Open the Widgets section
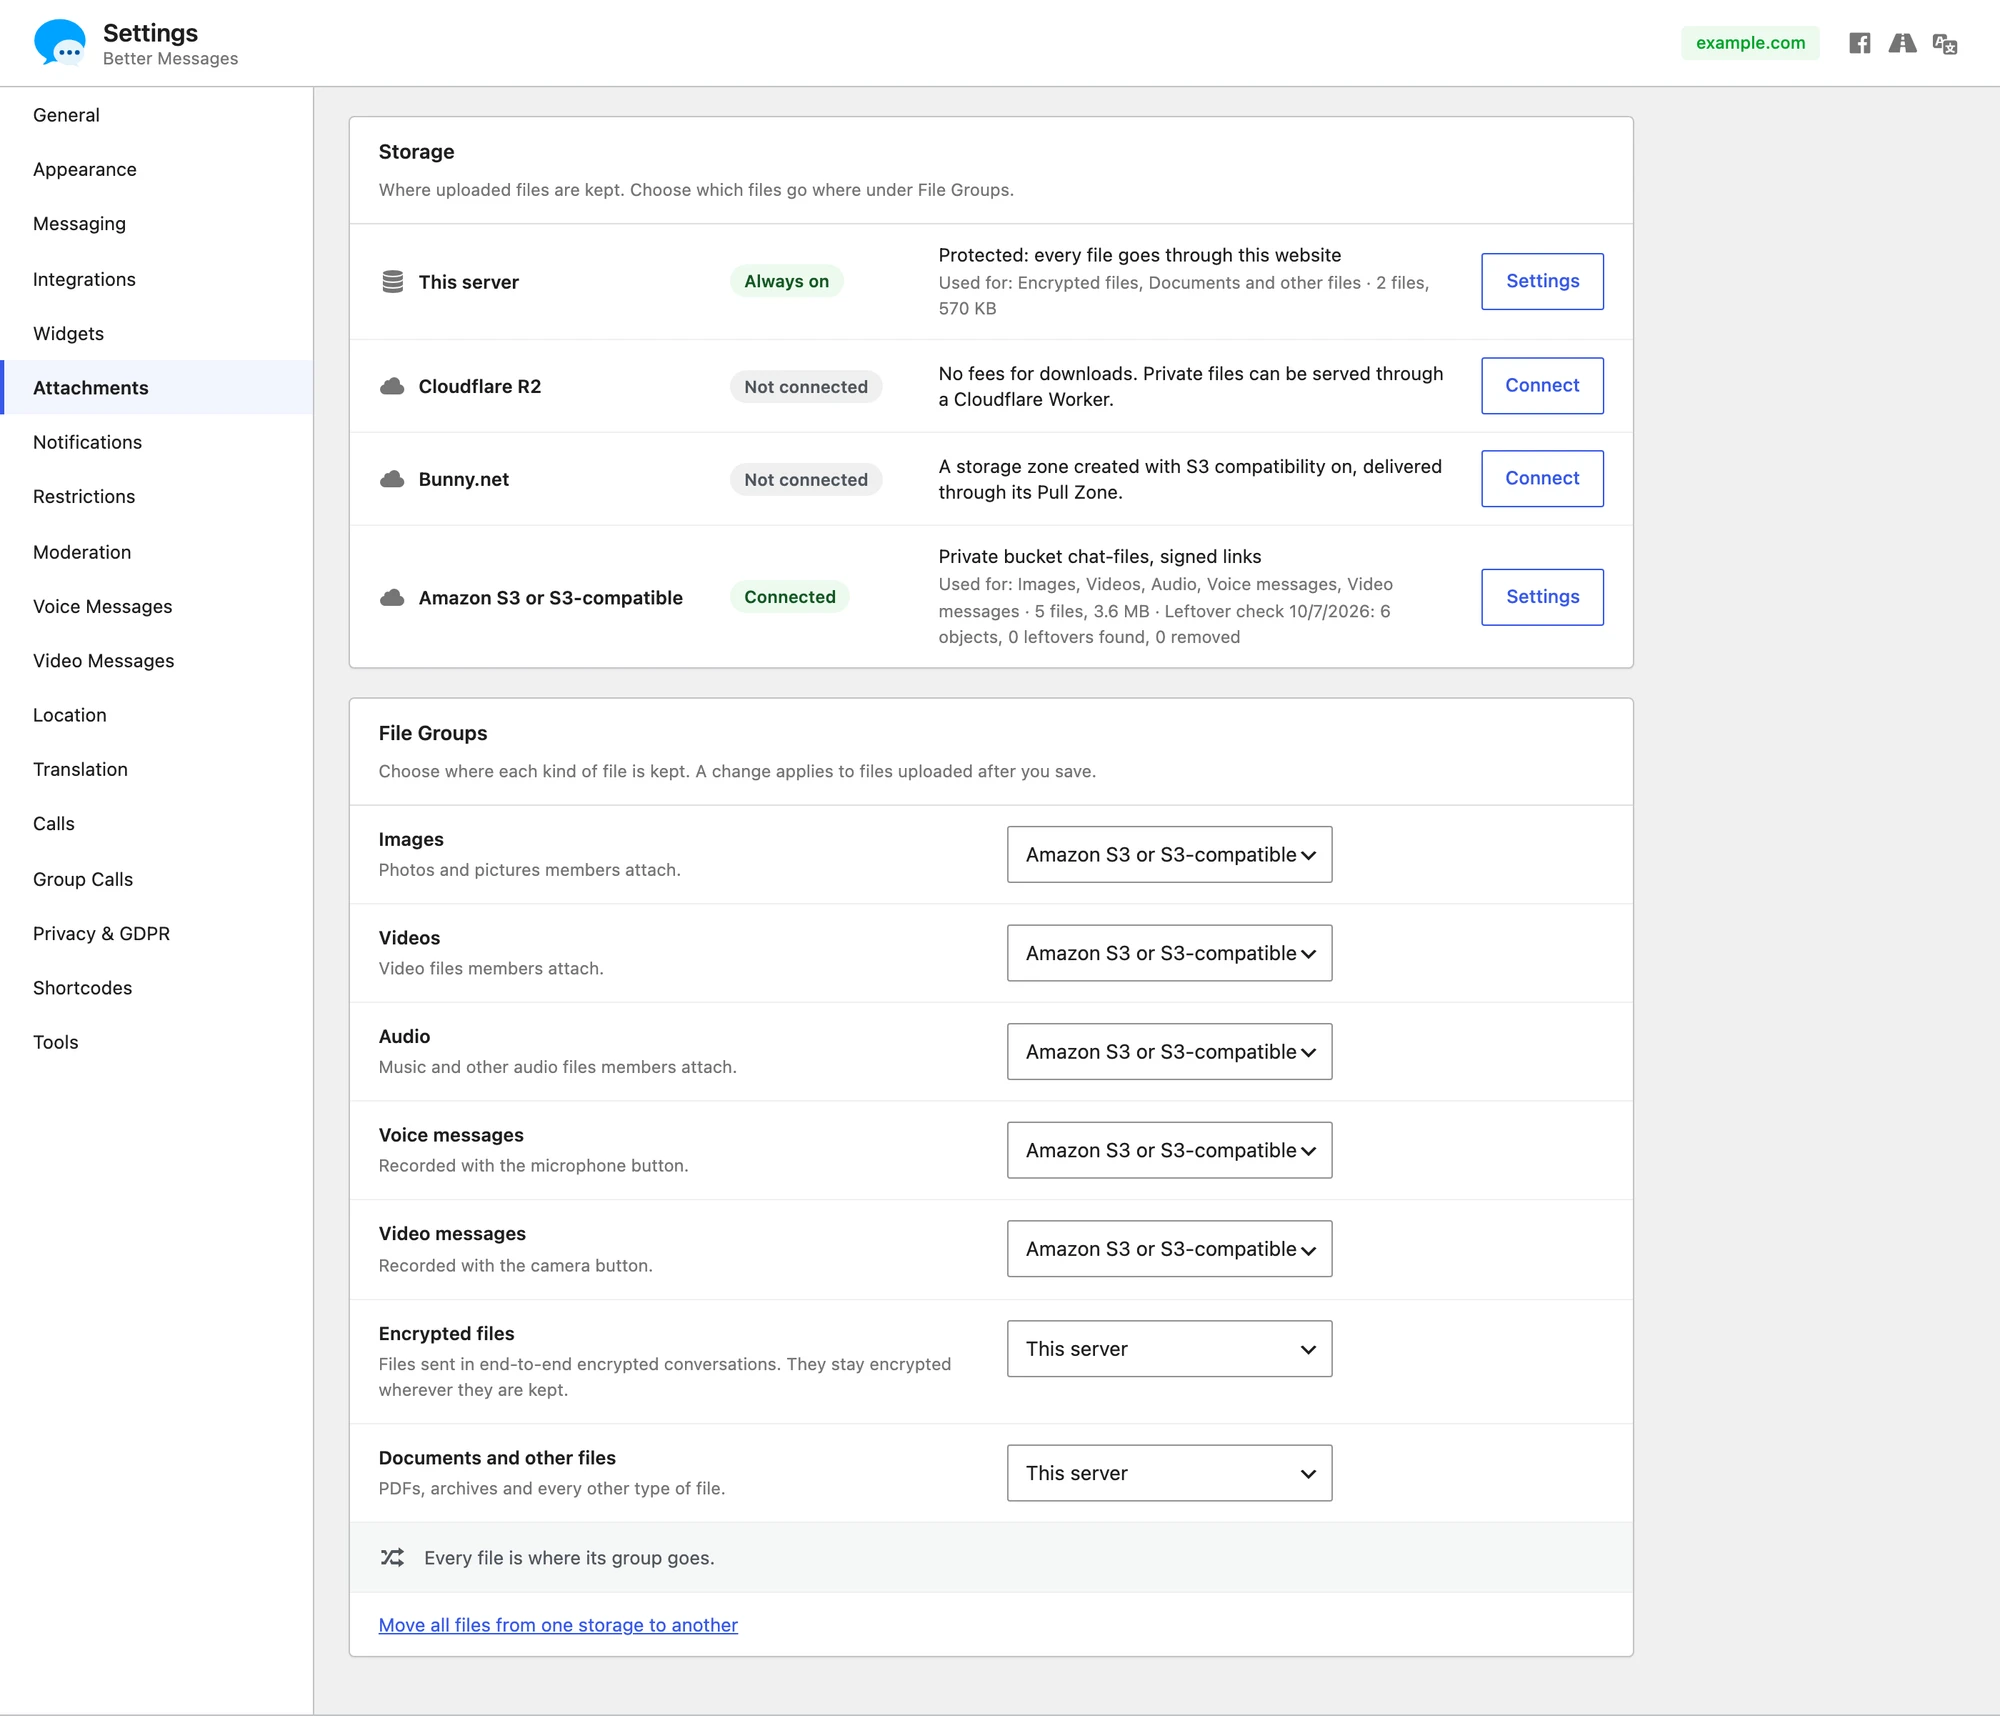2000x1716 pixels. [157, 333]
